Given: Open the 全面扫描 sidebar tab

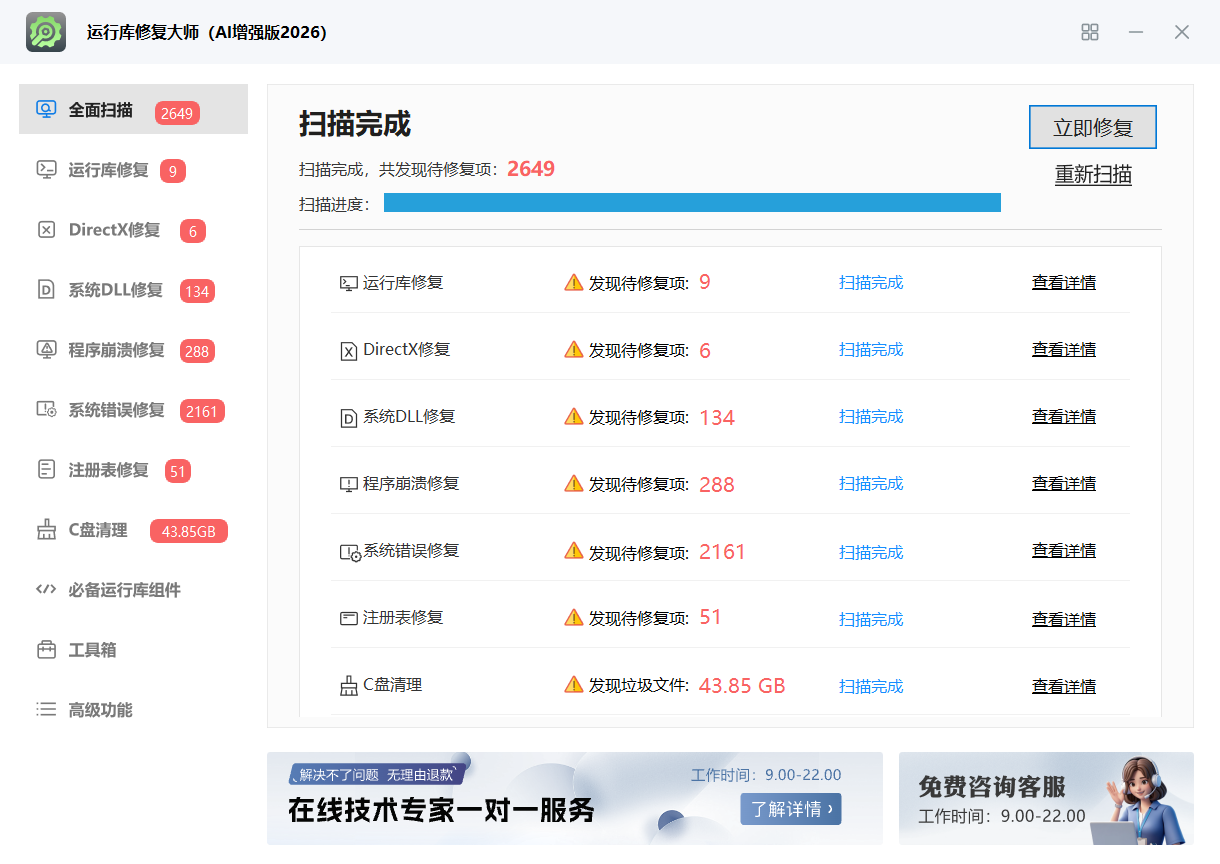Looking at the screenshot, I should [x=133, y=109].
